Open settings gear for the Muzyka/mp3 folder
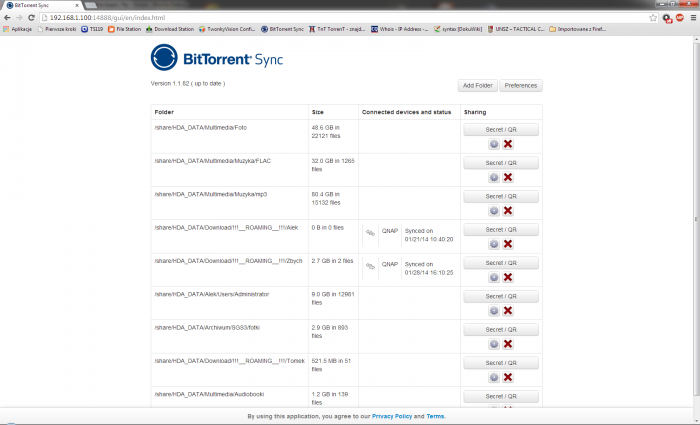700x425 pixels. coord(494,211)
